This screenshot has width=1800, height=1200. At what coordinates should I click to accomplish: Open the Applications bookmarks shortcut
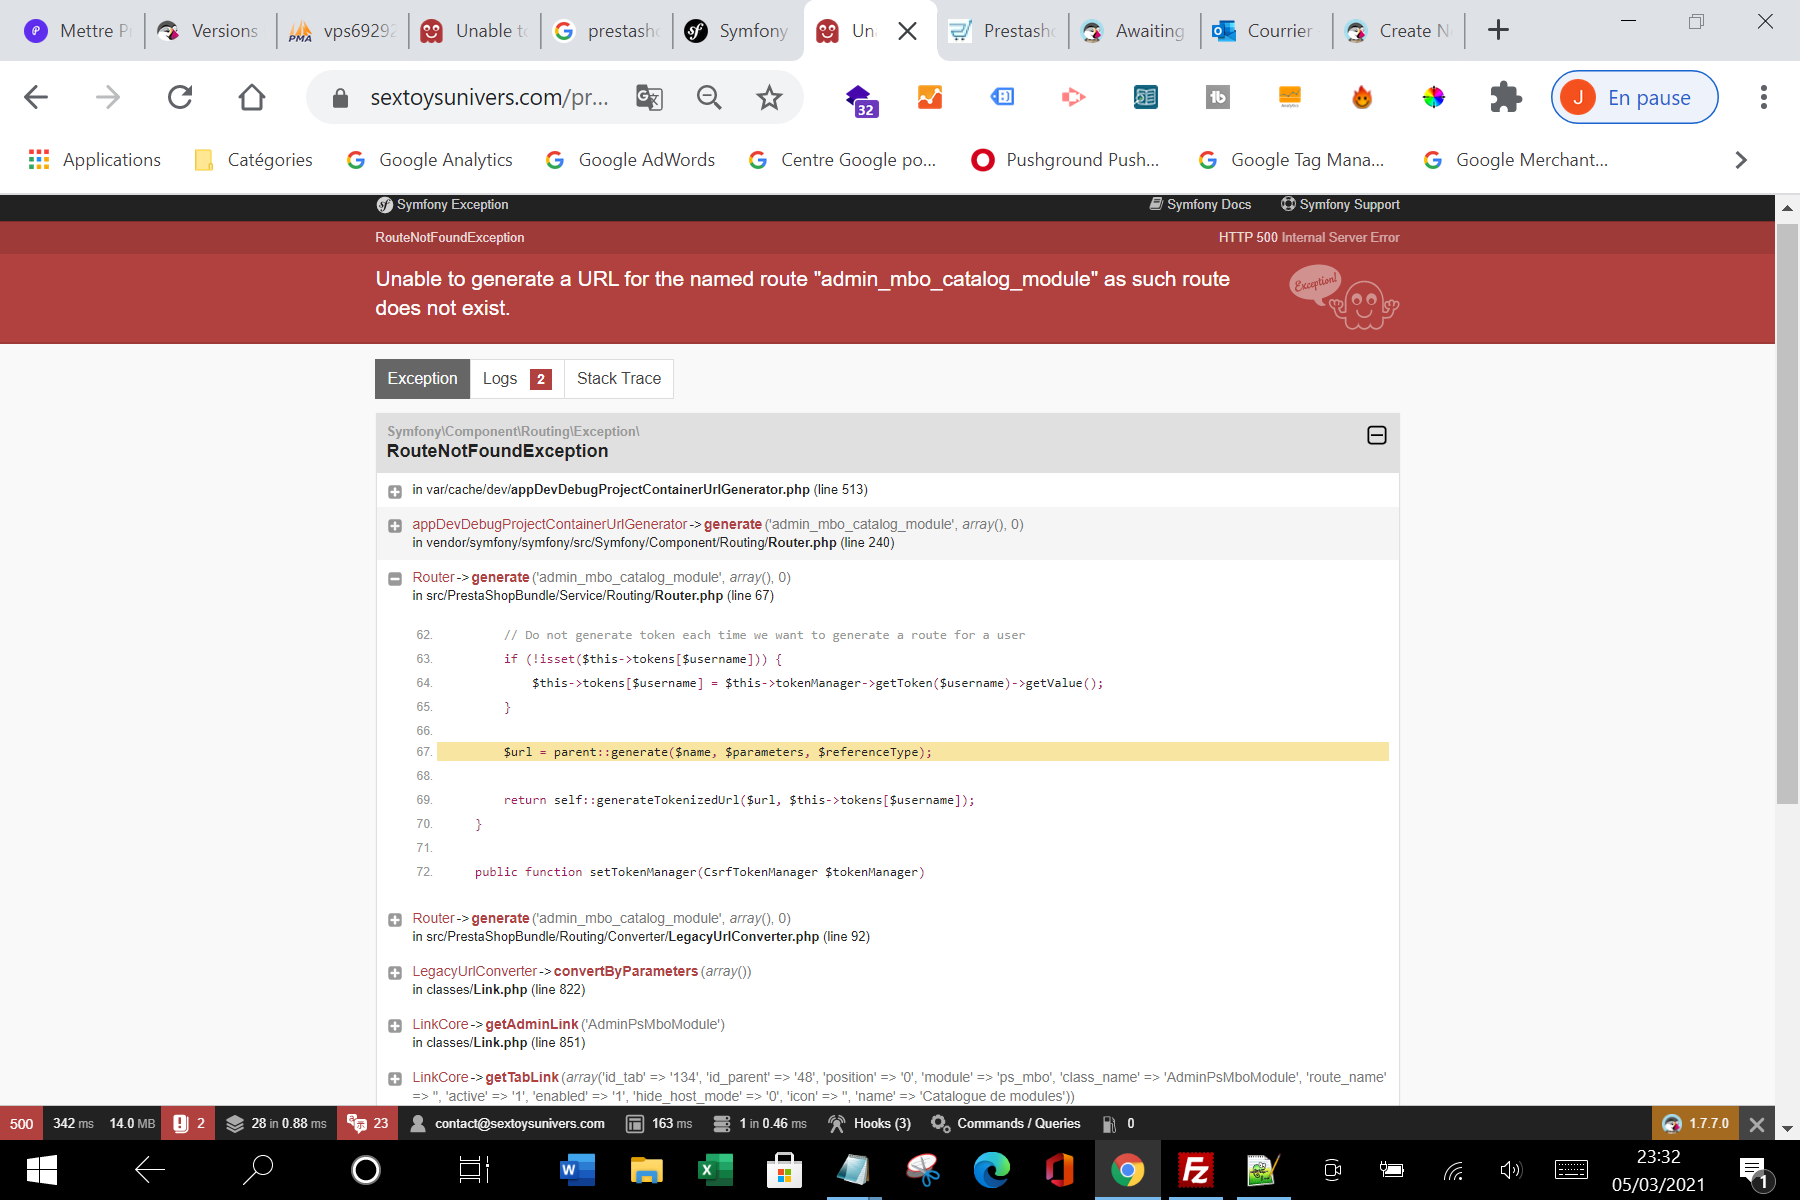[x=95, y=160]
